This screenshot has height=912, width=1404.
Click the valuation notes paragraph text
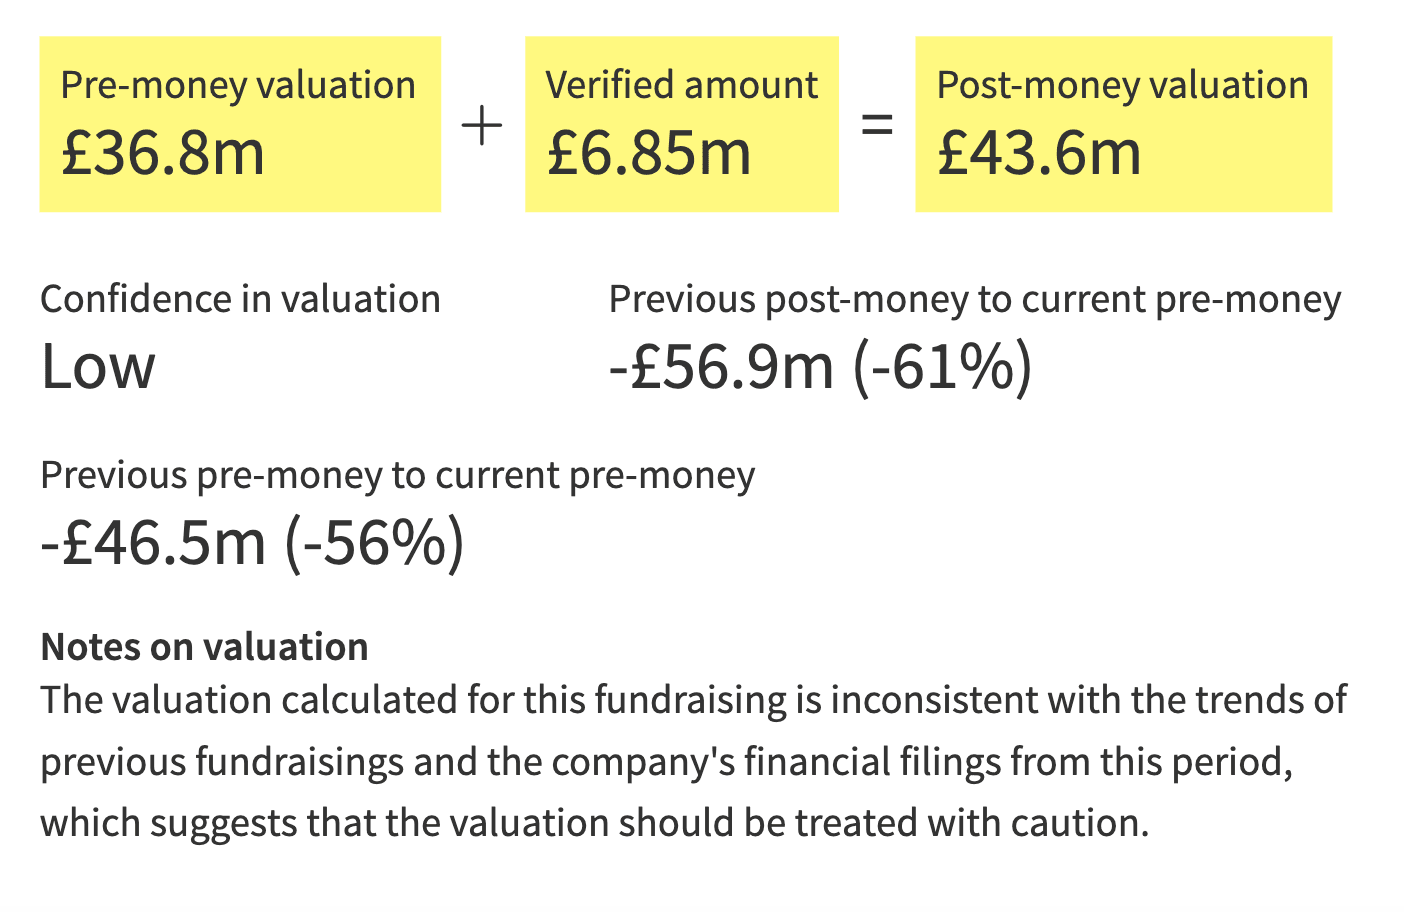click(694, 762)
